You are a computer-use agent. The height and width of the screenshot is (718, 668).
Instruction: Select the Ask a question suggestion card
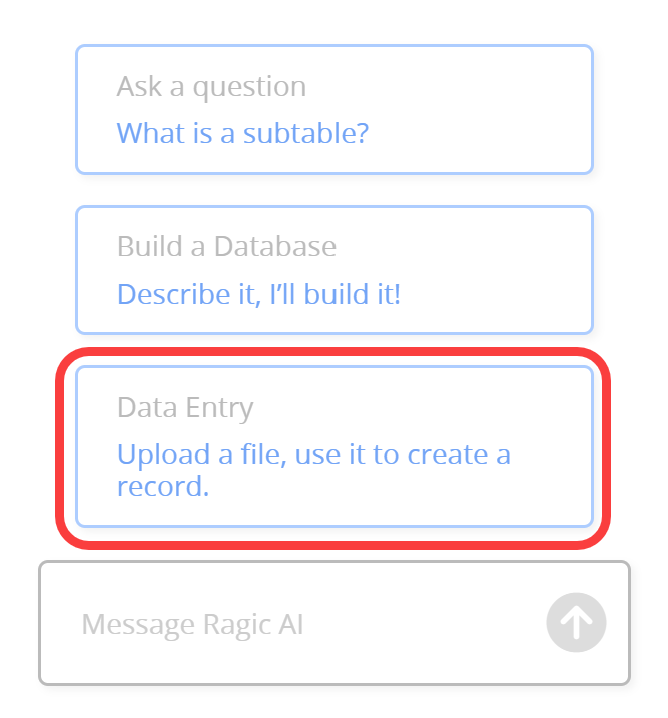[334, 109]
